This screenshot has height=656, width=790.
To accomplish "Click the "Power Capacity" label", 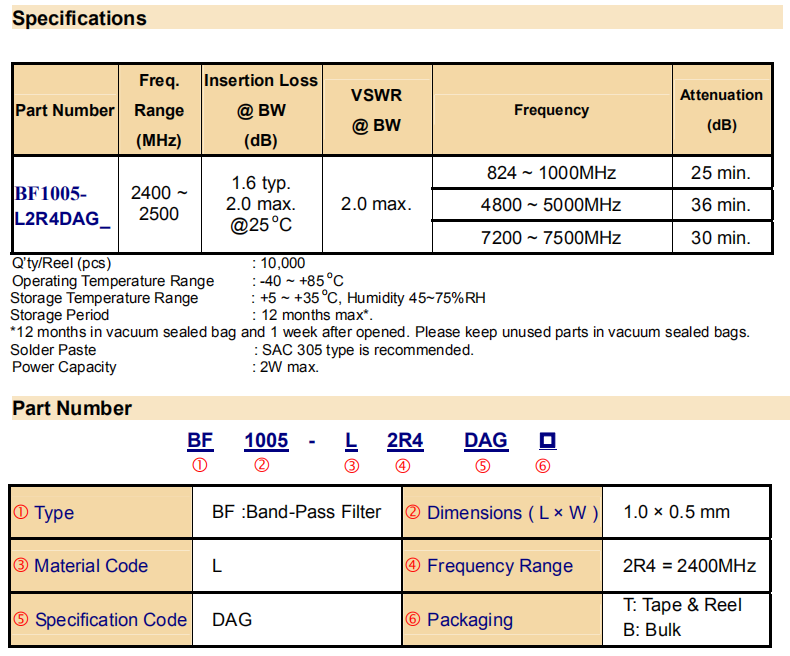I will pos(64,367).
